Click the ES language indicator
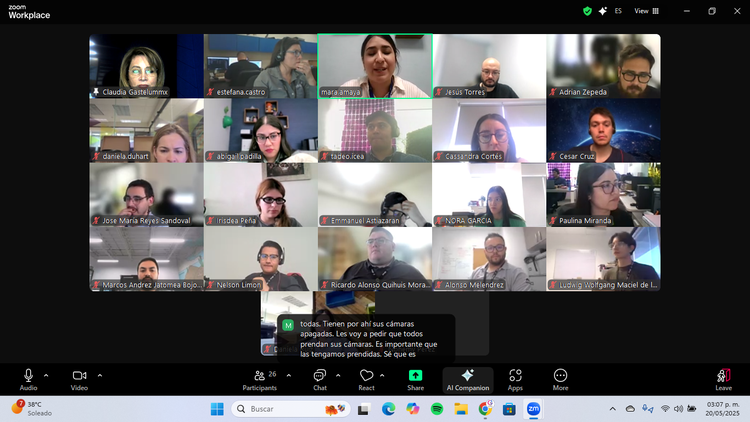This screenshot has width=750, height=422. point(618,11)
